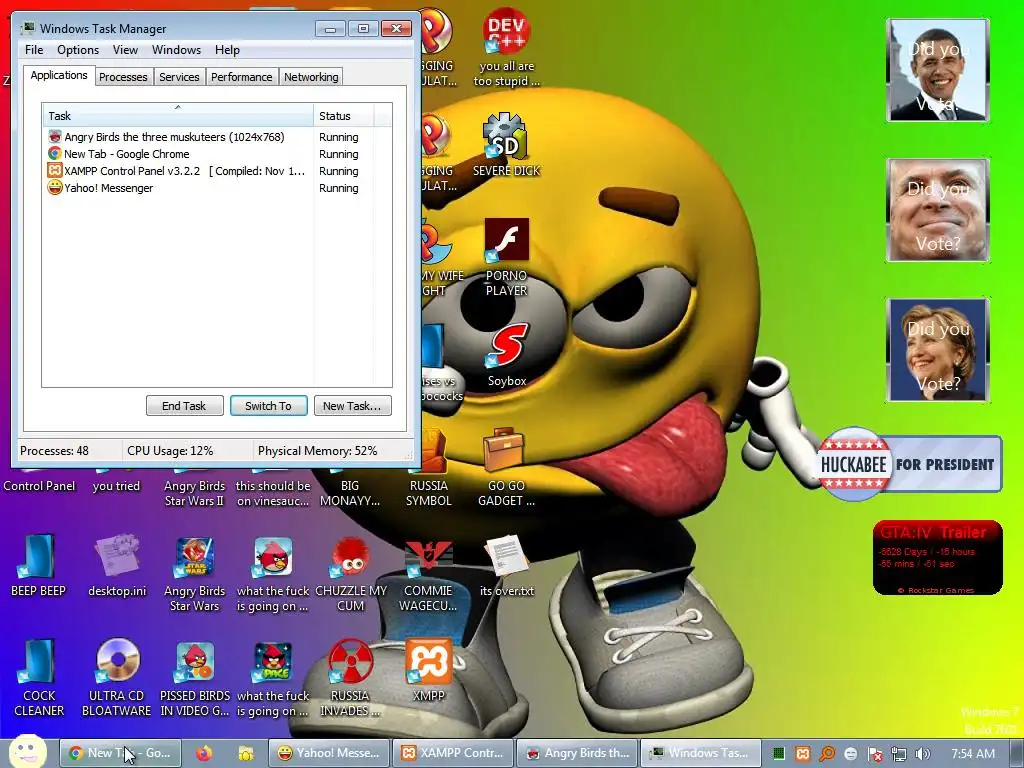Open the COMMIE WAGECU... desktop icon

click(428, 559)
